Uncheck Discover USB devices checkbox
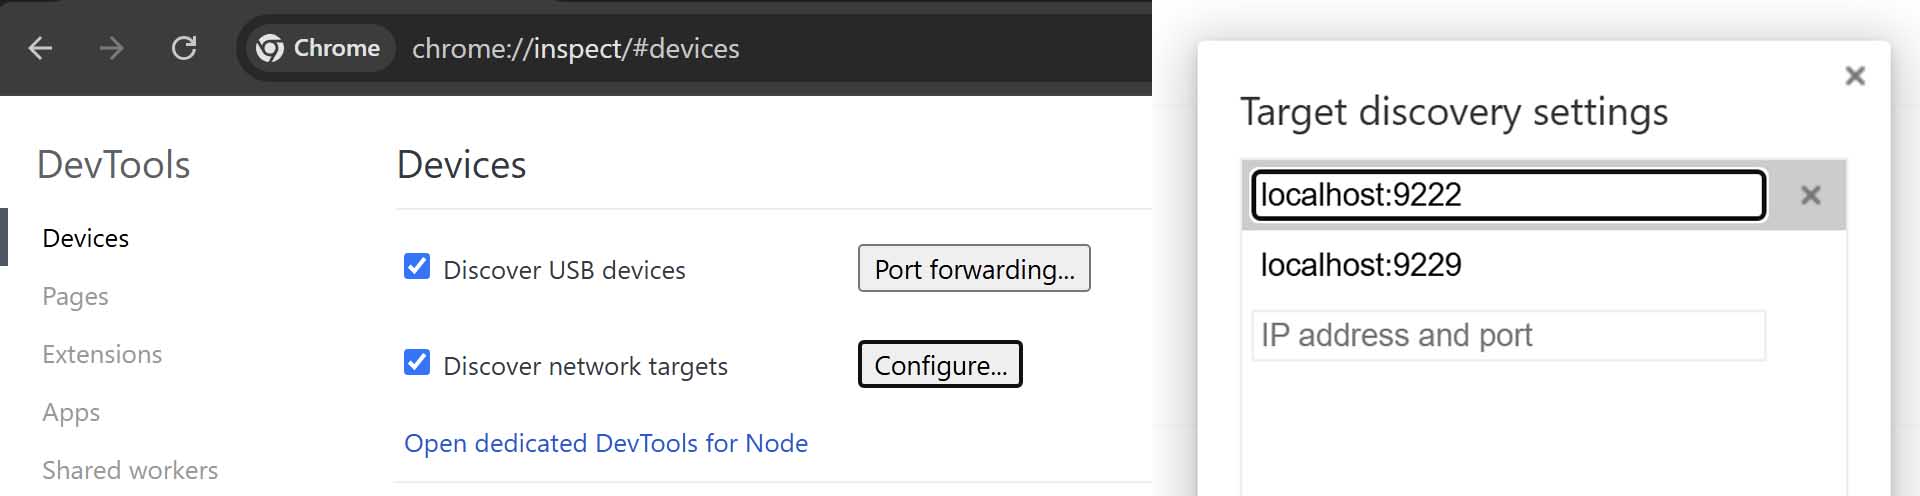The image size is (1920, 496). (x=417, y=267)
